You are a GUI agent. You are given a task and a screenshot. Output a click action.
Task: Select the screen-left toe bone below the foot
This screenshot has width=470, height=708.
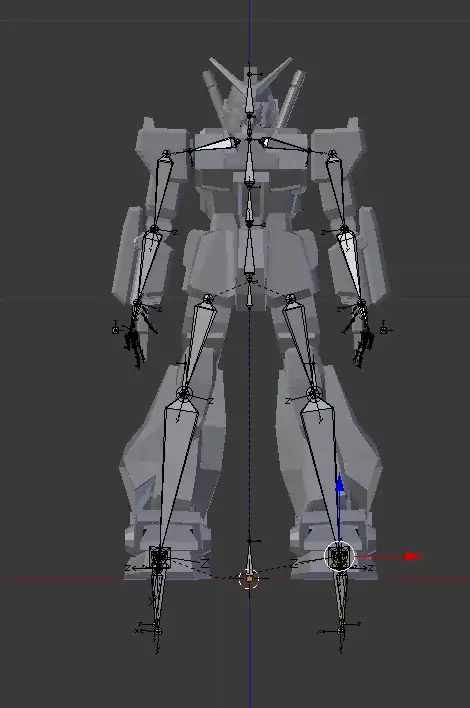[157, 597]
